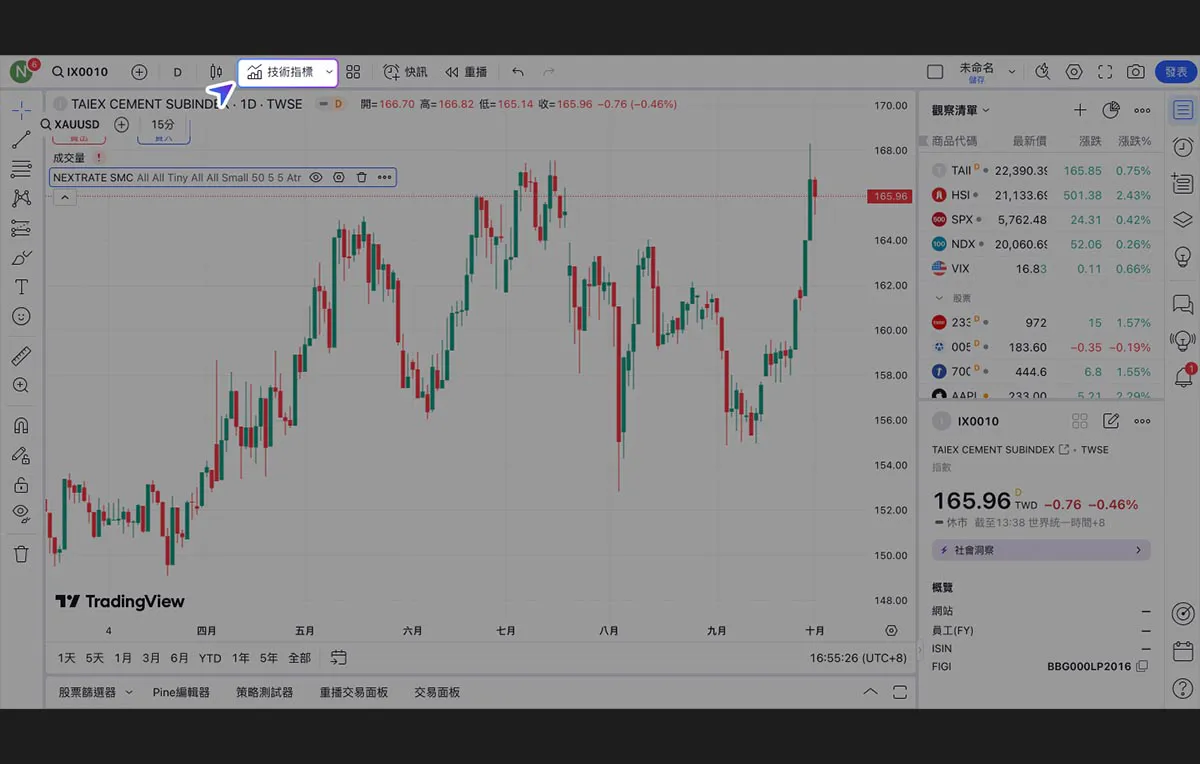Click the candlestick chart style icon

click(216, 72)
